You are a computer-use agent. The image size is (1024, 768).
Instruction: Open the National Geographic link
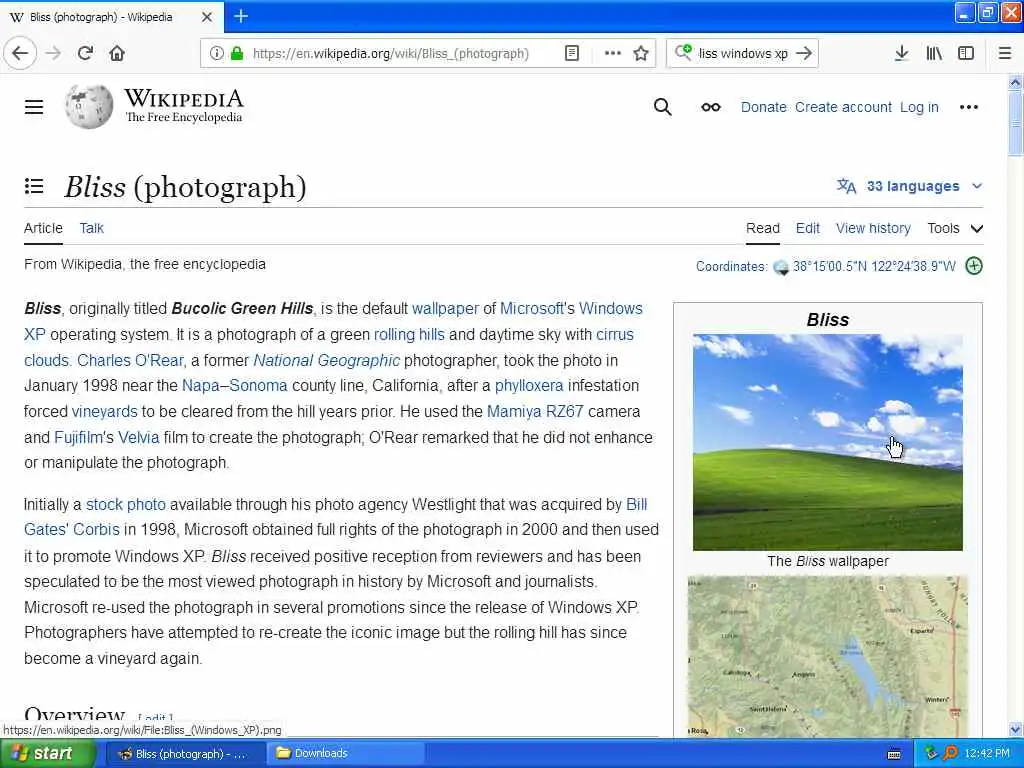click(327, 360)
